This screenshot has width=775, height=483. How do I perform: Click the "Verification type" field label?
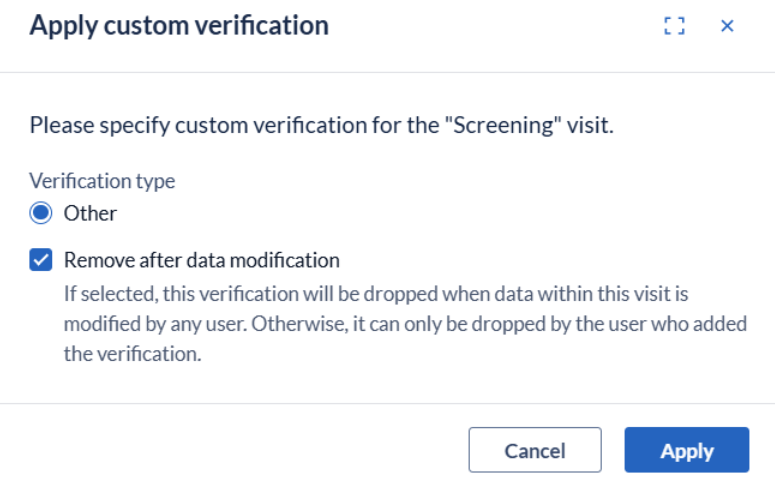pyautogui.click(x=102, y=181)
